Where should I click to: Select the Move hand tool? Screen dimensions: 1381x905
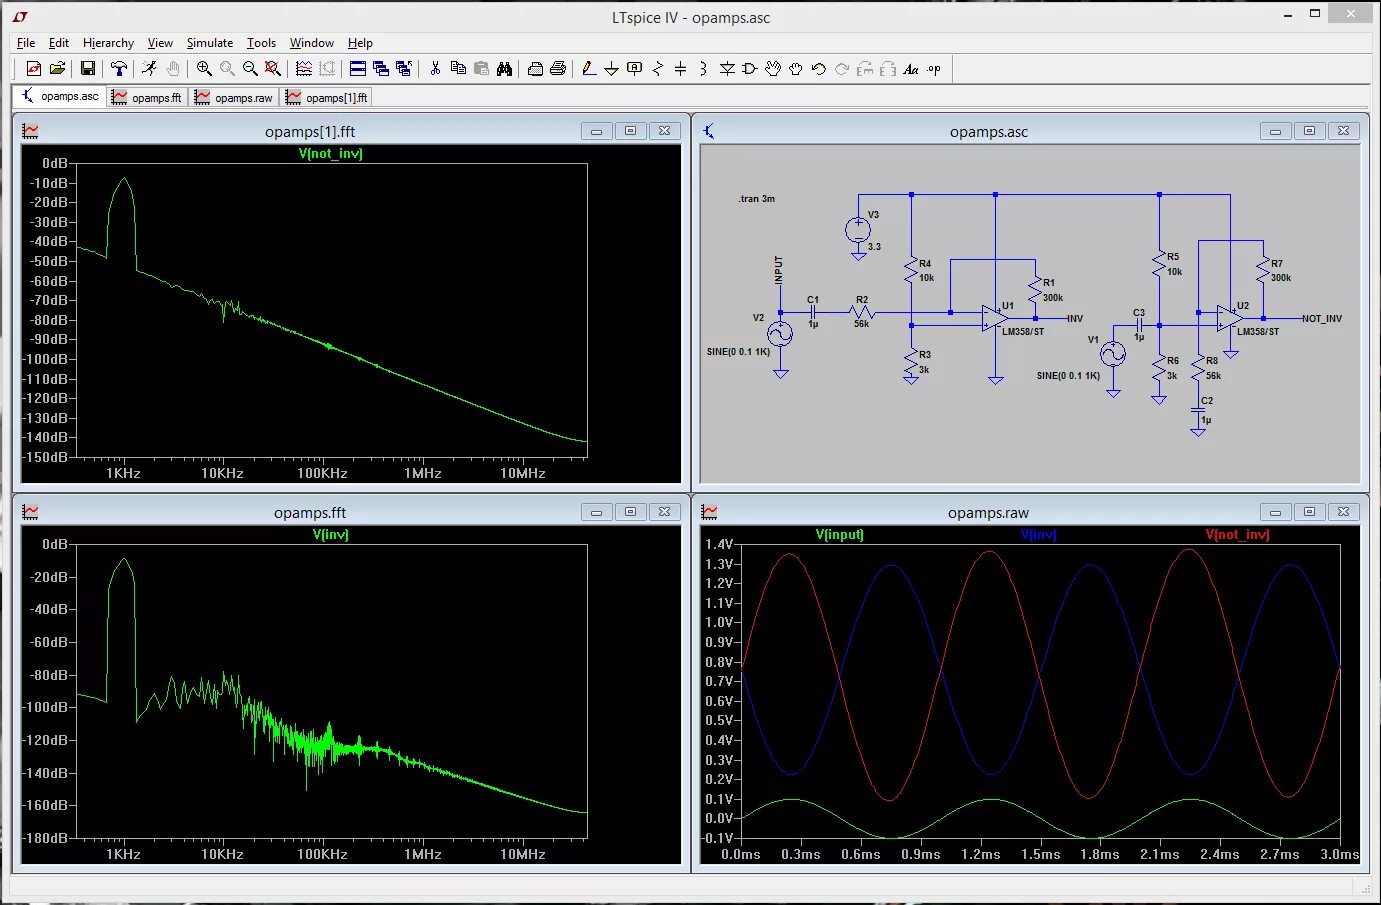click(x=773, y=69)
